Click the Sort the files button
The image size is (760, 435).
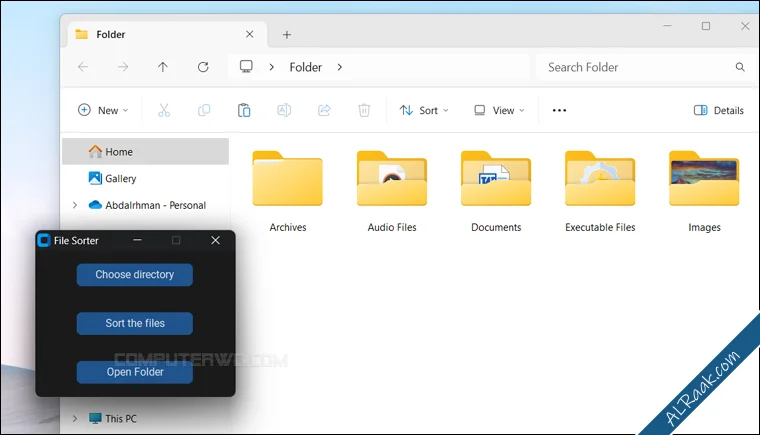coord(135,323)
